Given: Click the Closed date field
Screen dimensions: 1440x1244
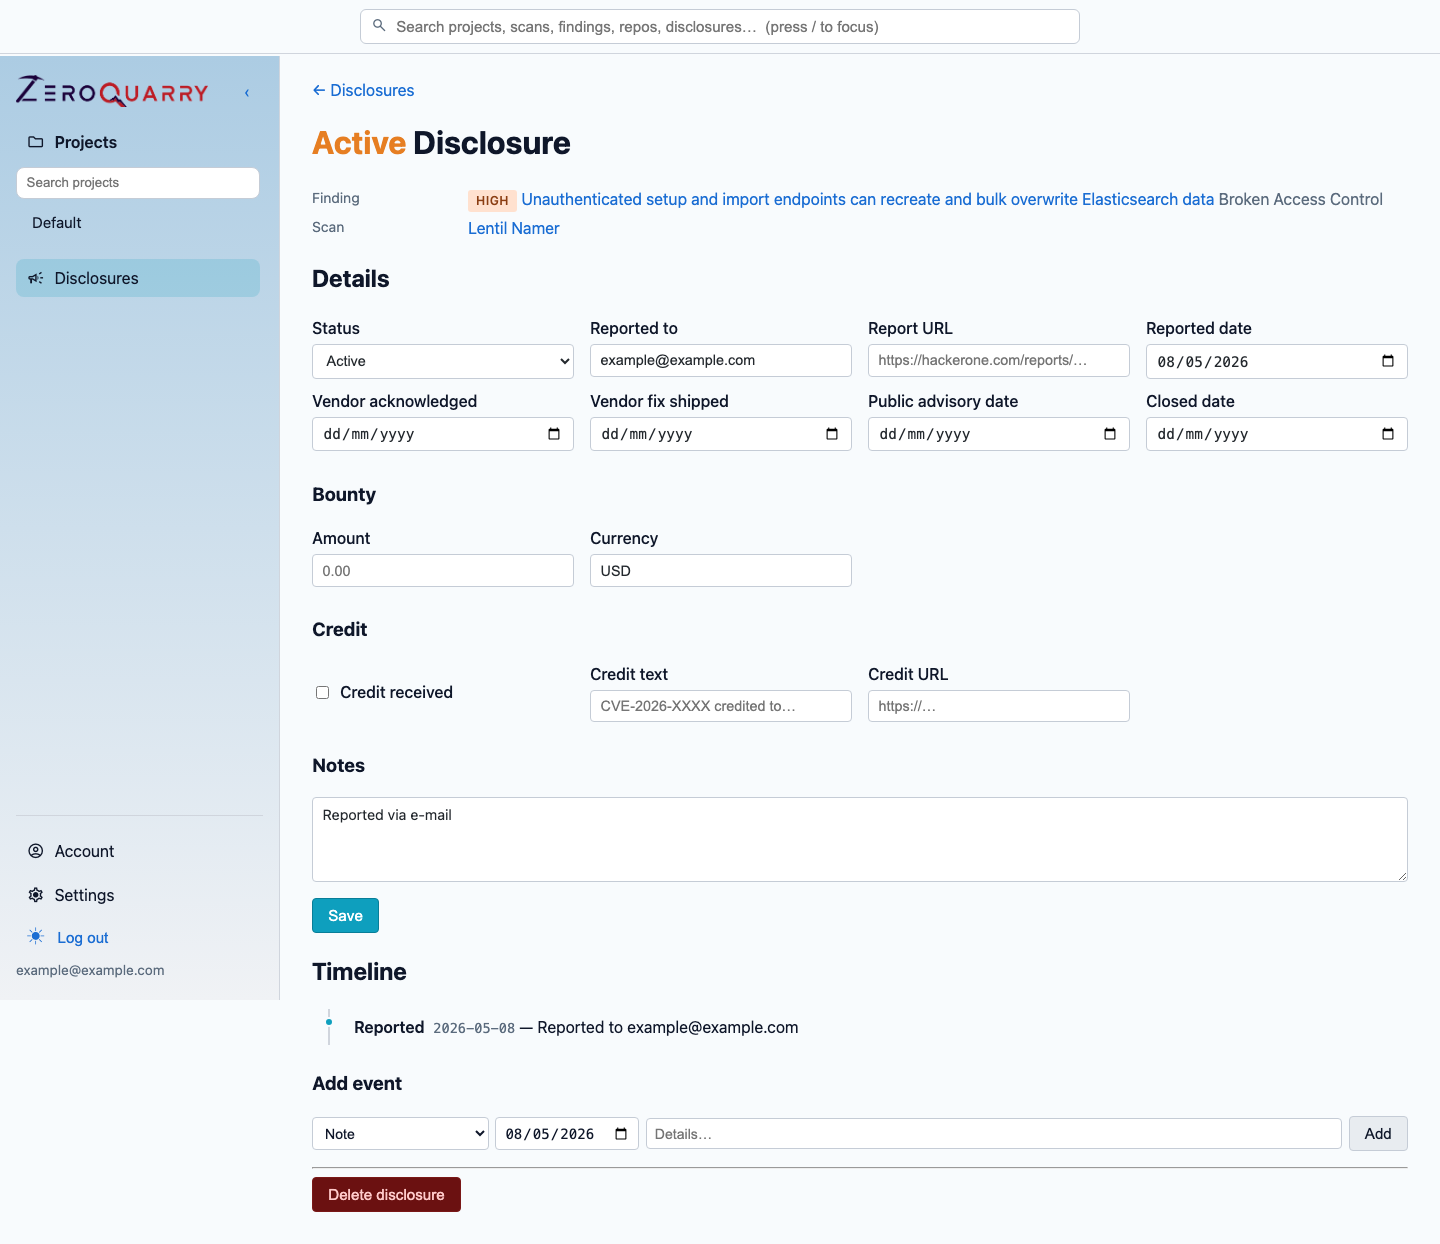Looking at the screenshot, I should (x=1277, y=434).
